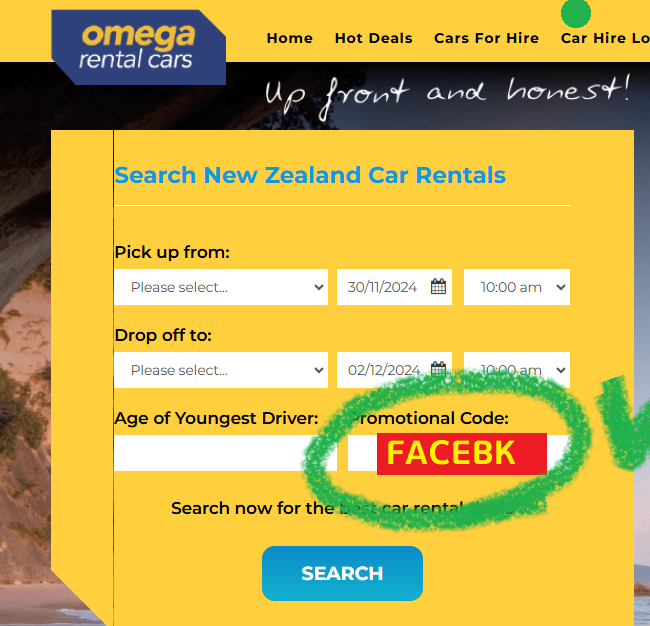Go to the Home menu item
650x626 pixels.
click(x=289, y=38)
